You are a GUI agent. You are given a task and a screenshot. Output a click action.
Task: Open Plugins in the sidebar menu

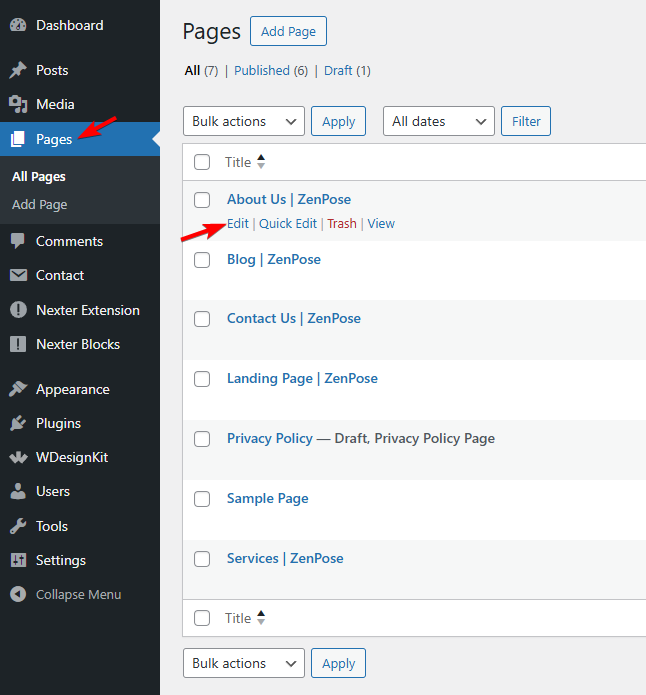[59, 423]
